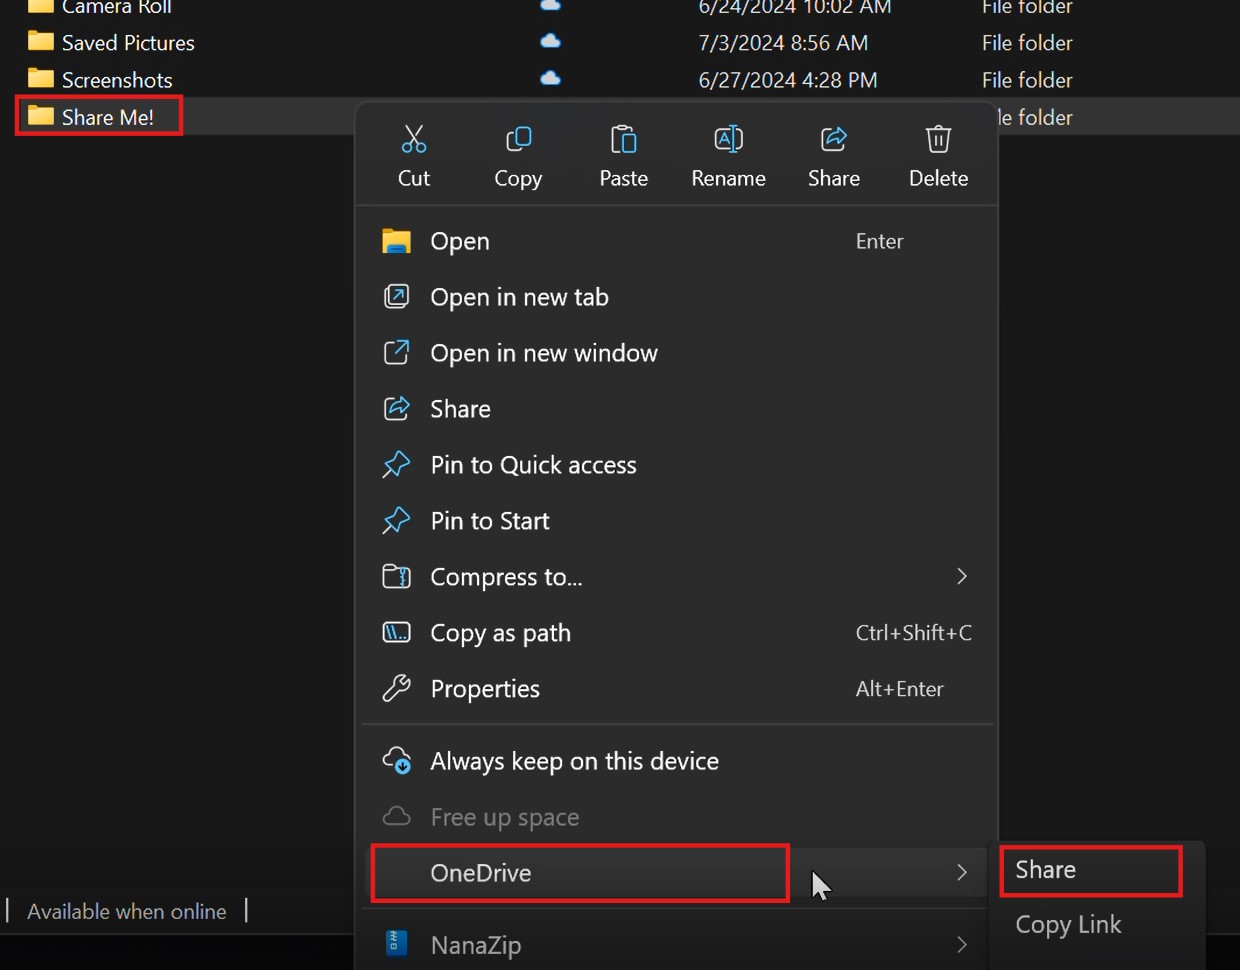Expand the Compress to submenu arrow
This screenshot has width=1240, height=970.
click(961, 577)
